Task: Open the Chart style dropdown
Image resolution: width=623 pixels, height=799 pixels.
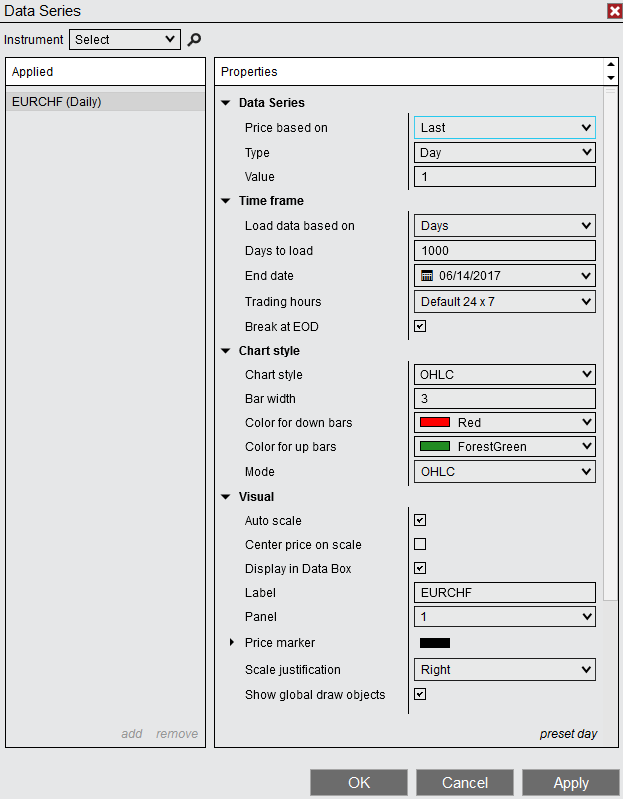Action: (505, 375)
